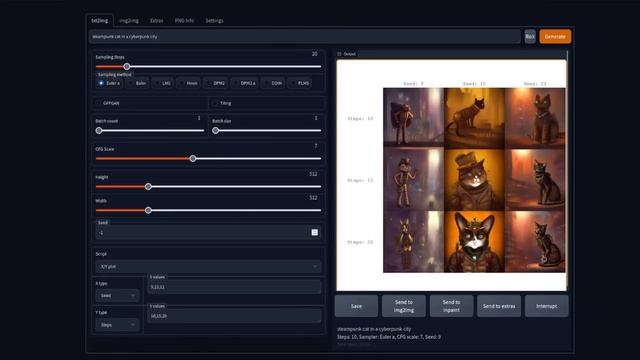Click the Sampling Steps value 20

314,54
